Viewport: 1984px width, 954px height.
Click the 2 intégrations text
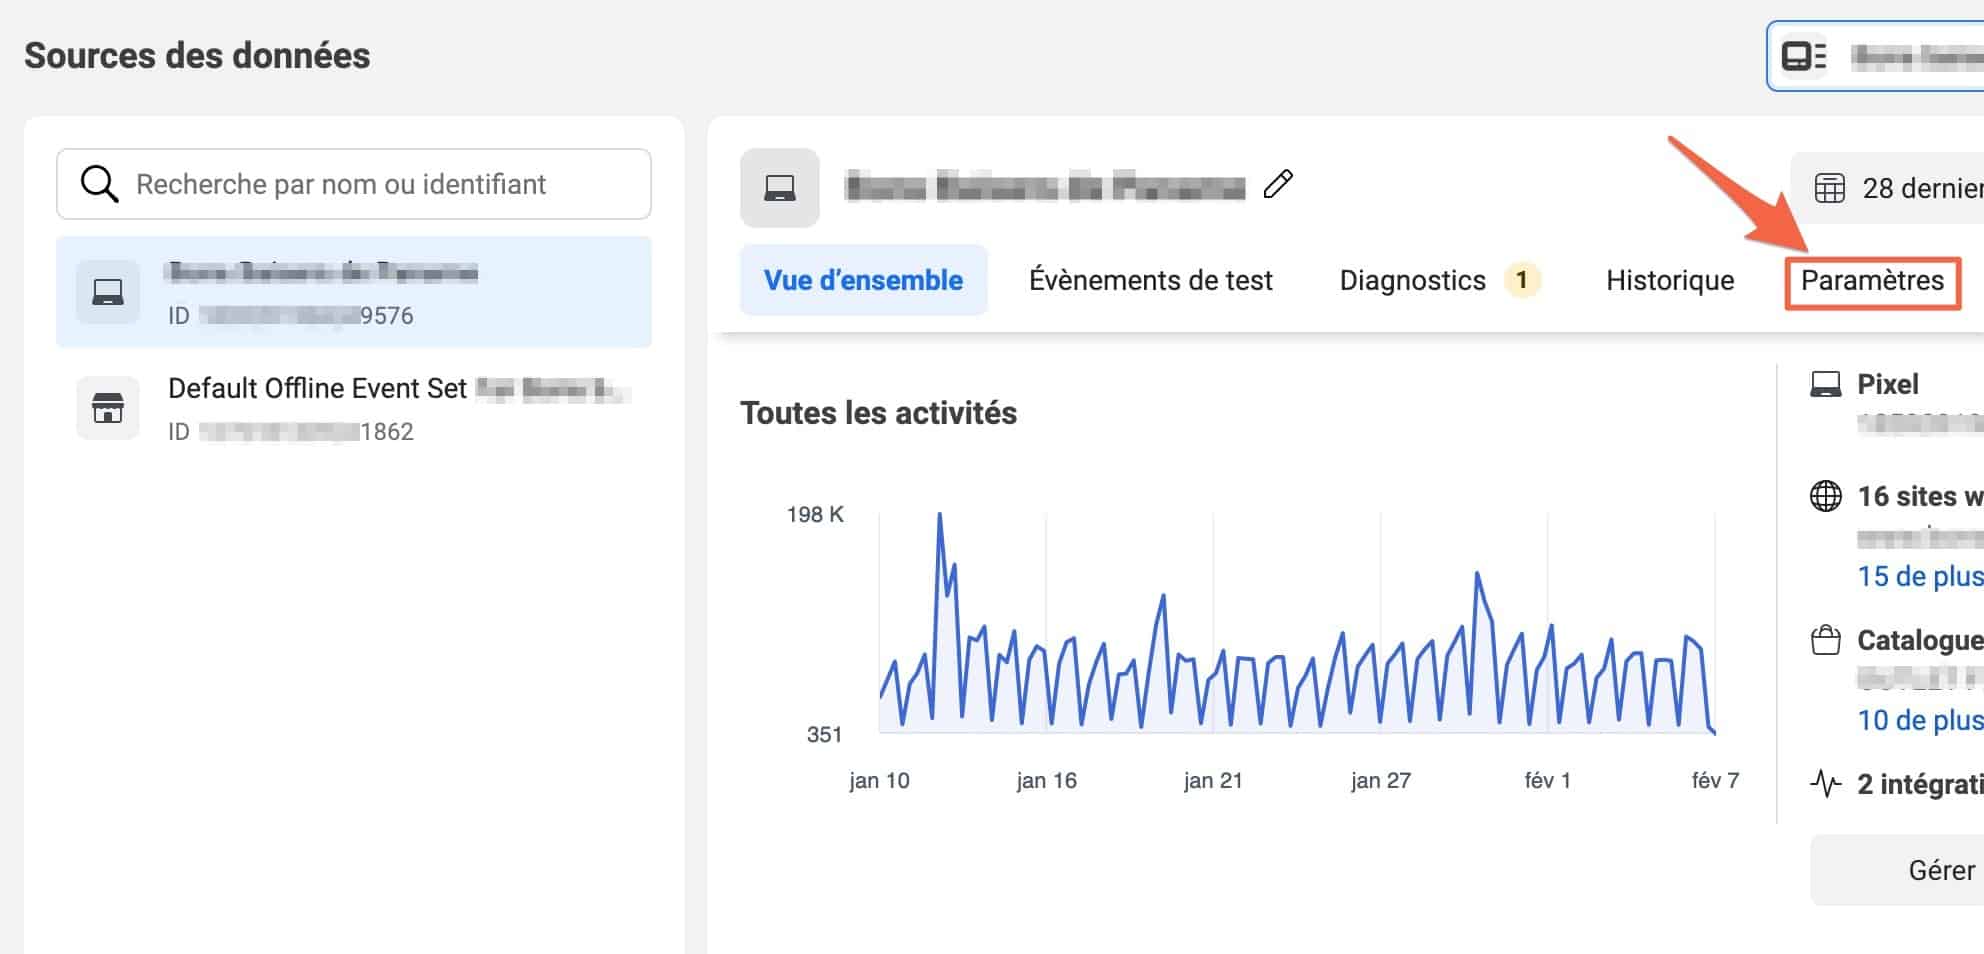tap(1920, 784)
